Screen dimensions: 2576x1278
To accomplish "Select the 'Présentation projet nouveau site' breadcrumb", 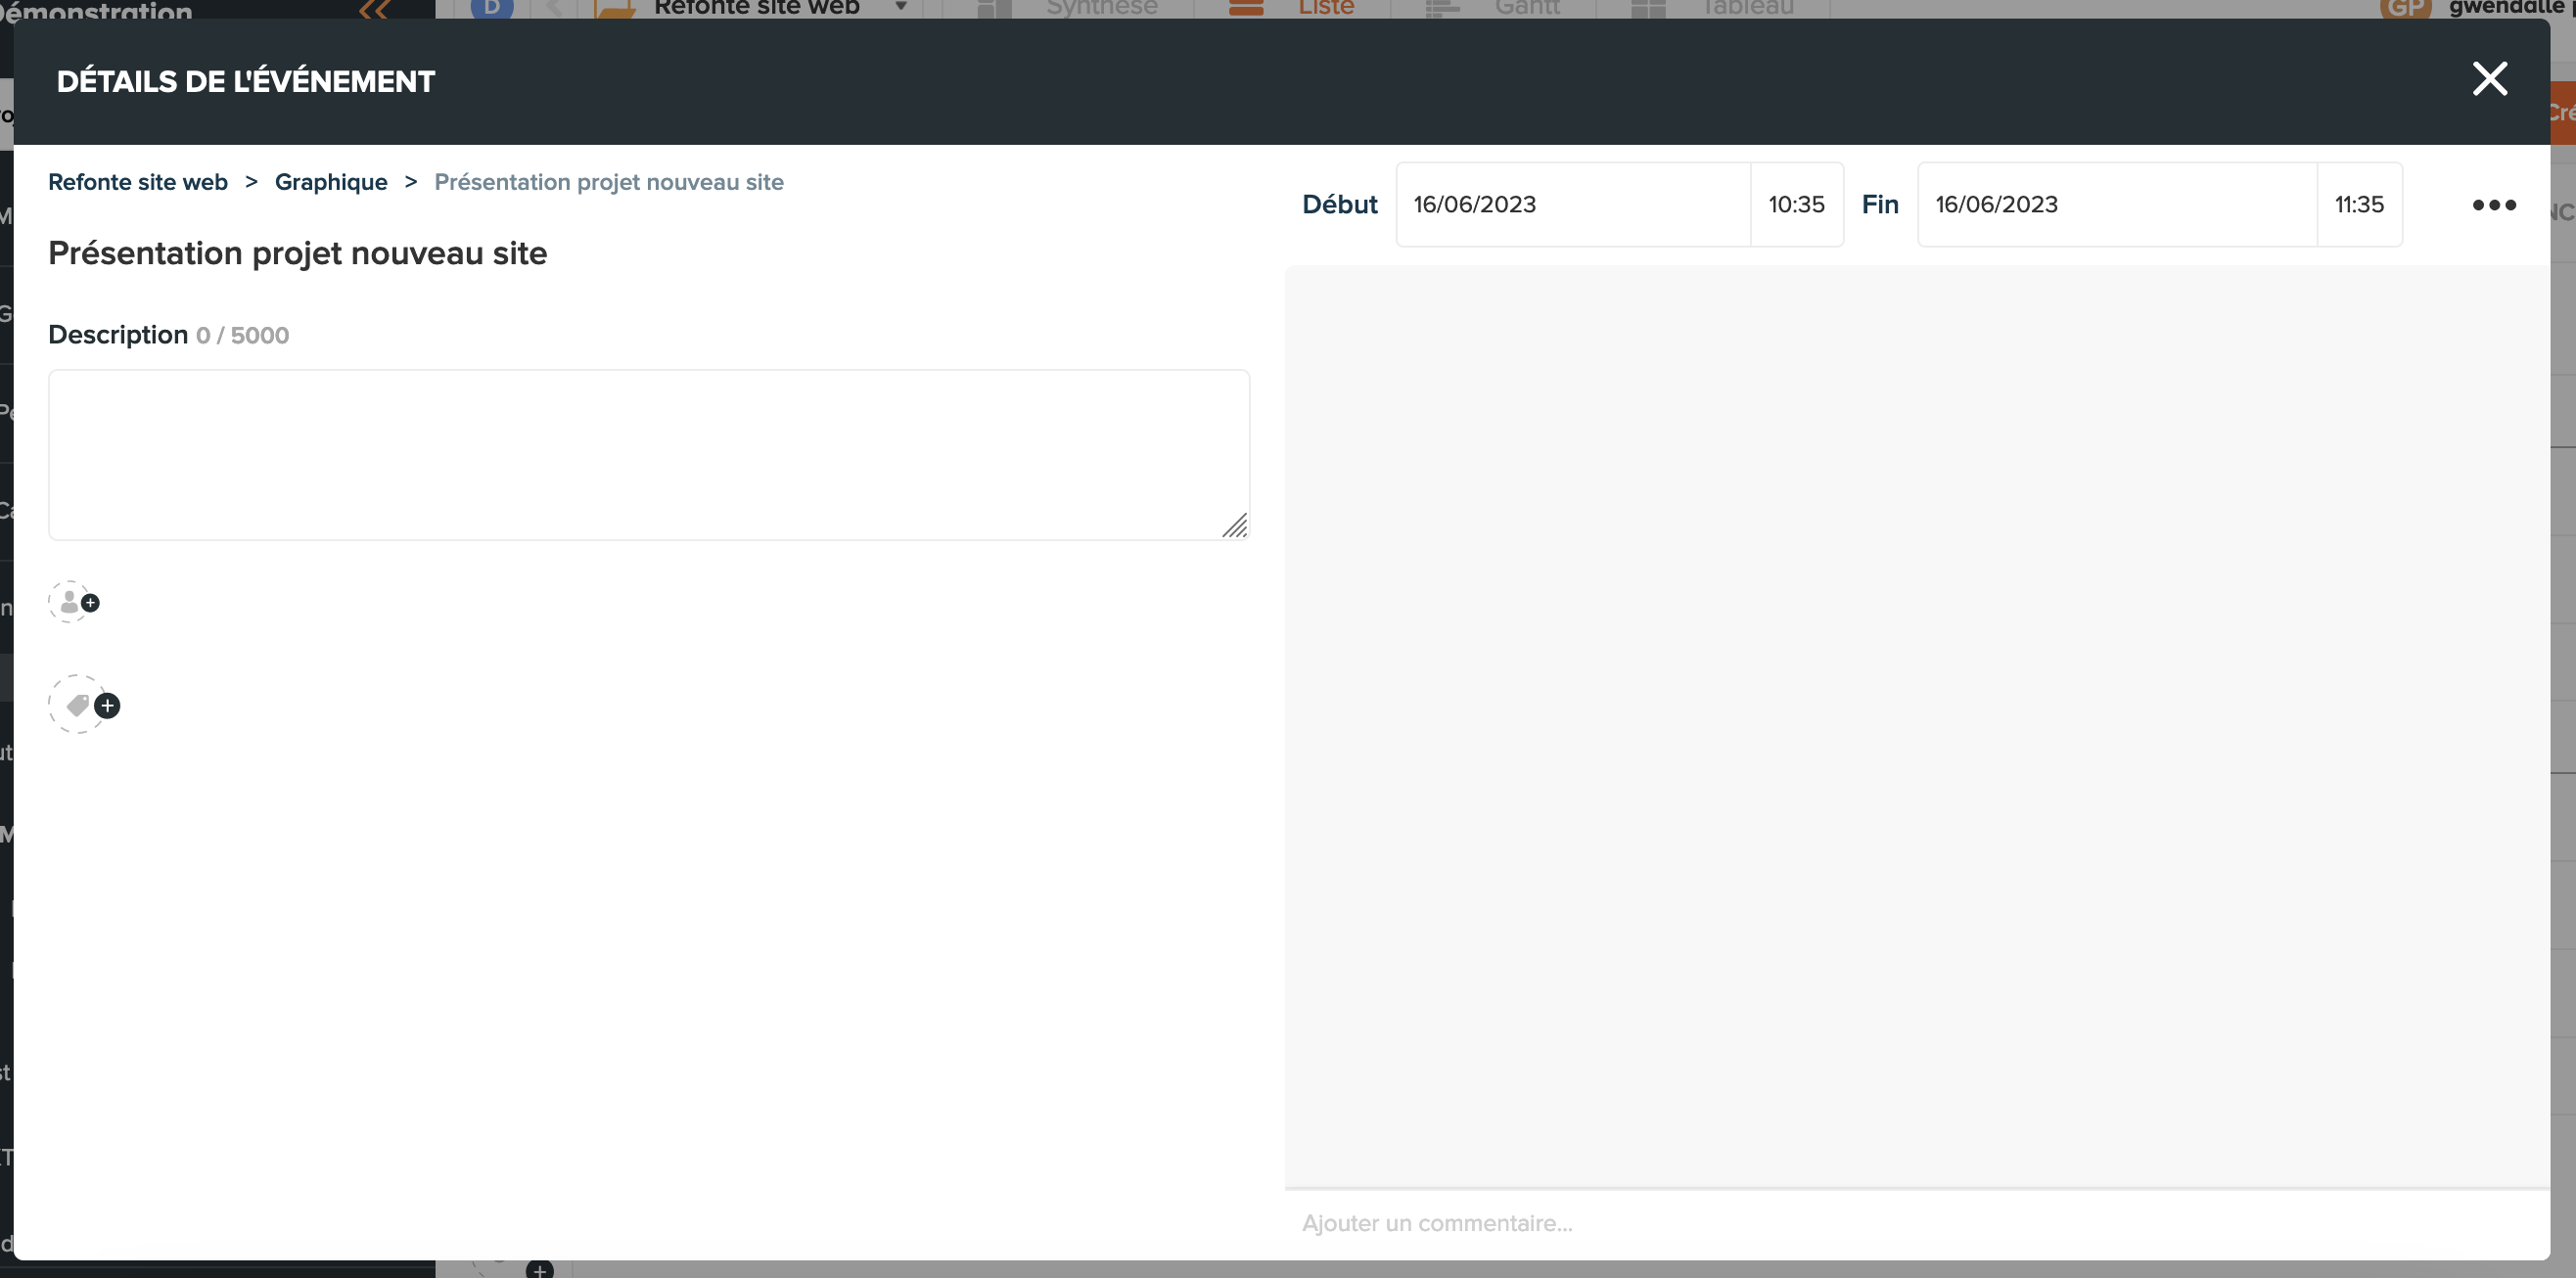I will tap(609, 182).
